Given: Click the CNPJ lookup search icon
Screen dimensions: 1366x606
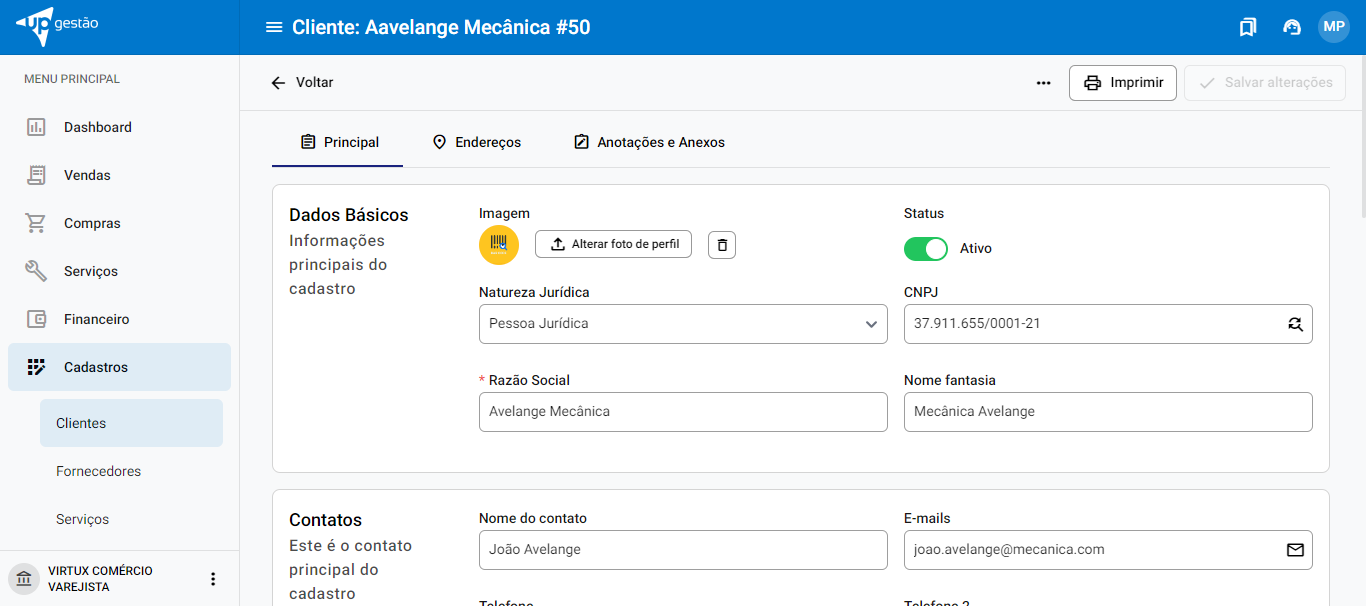Looking at the screenshot, I should pos(1295,324).
